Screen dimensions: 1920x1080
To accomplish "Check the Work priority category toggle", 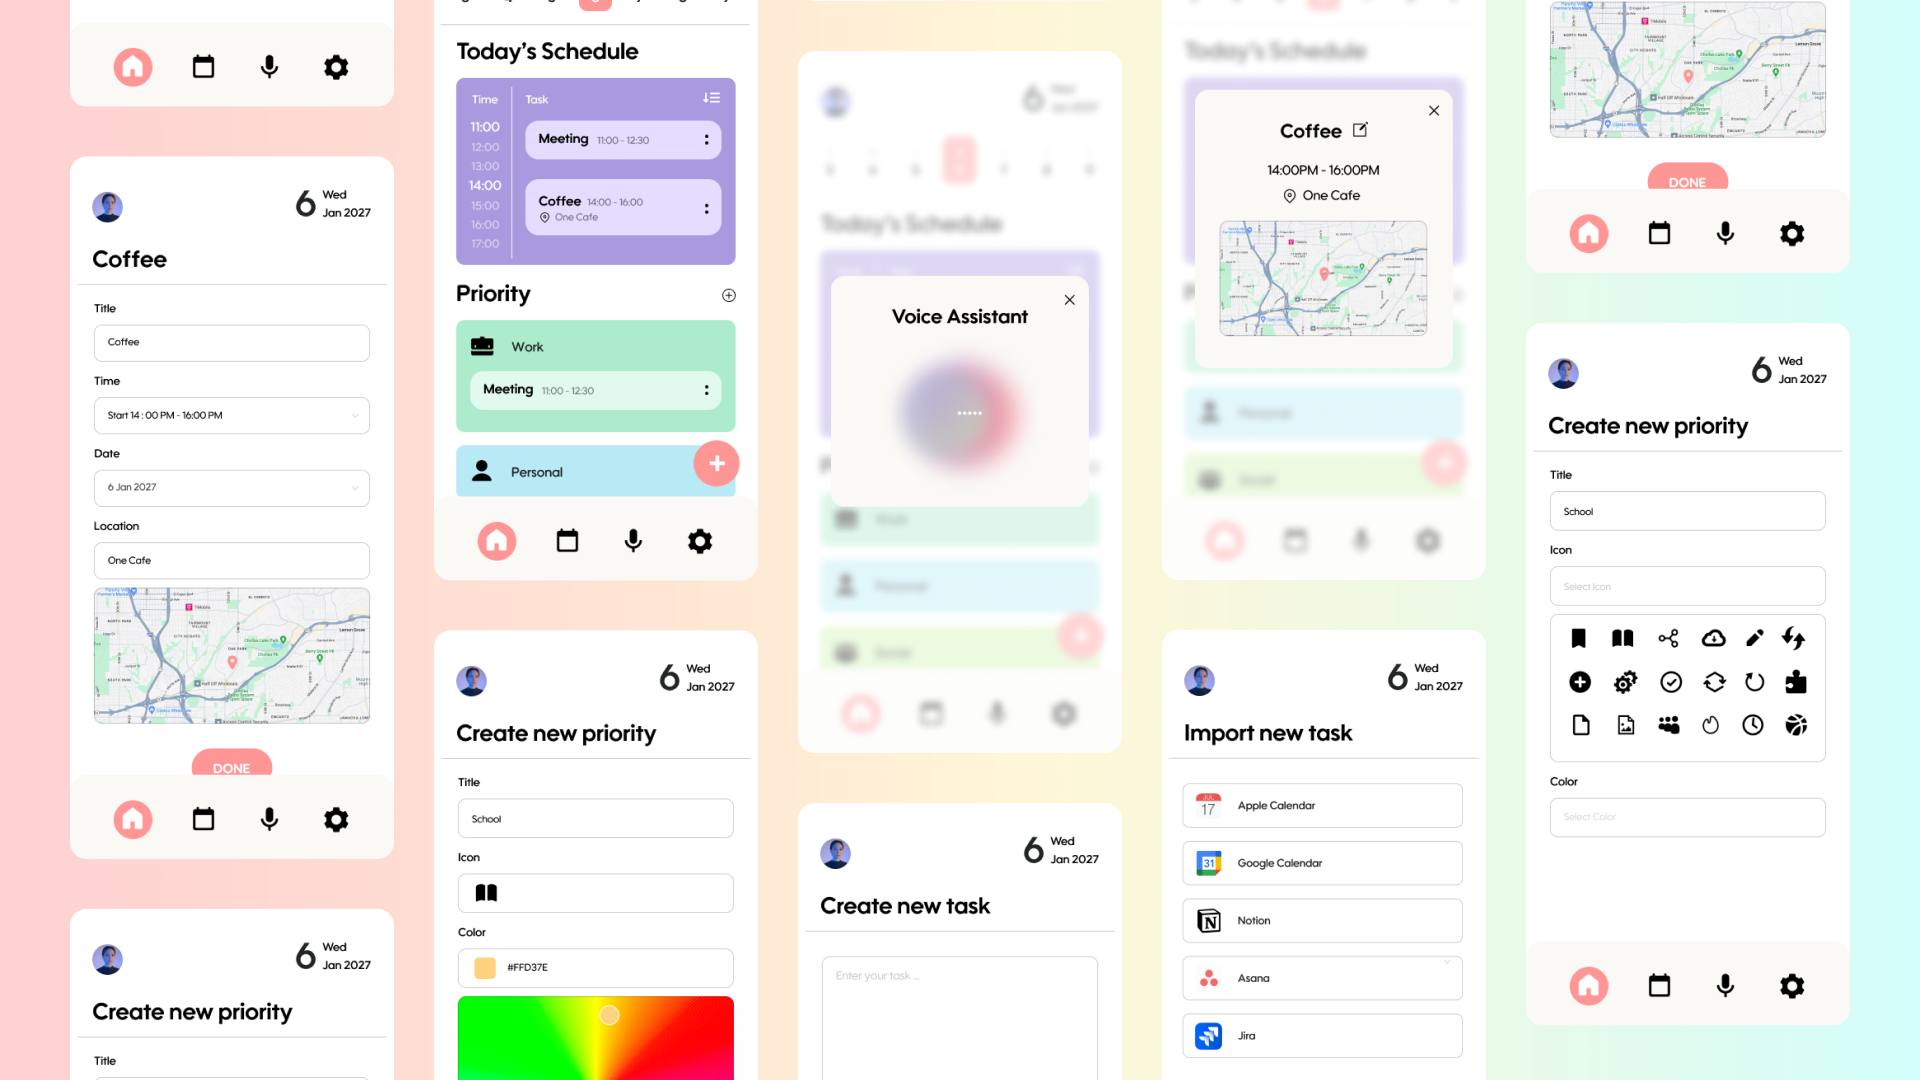I will click(595, 345).
